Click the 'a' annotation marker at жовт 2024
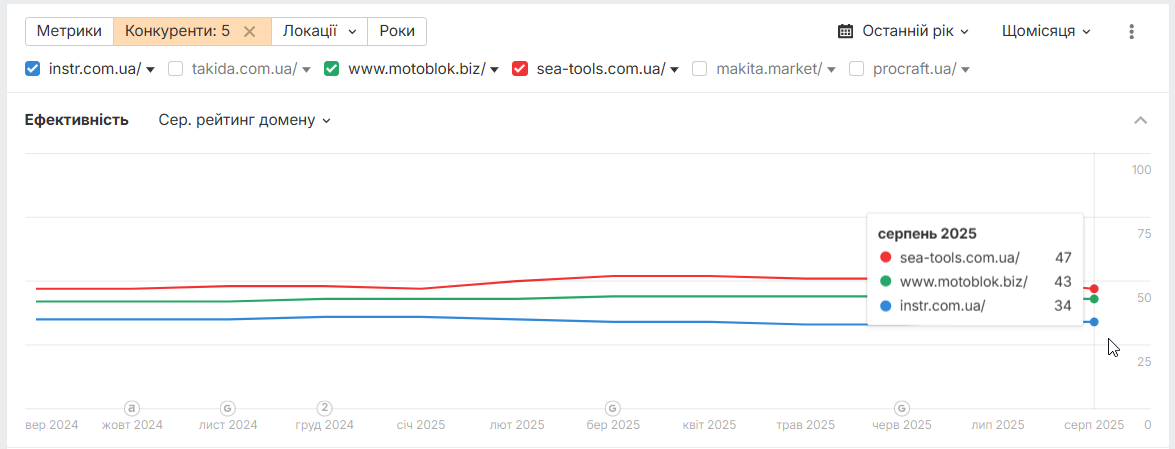The image size is (1175, 449). point(132,409)
